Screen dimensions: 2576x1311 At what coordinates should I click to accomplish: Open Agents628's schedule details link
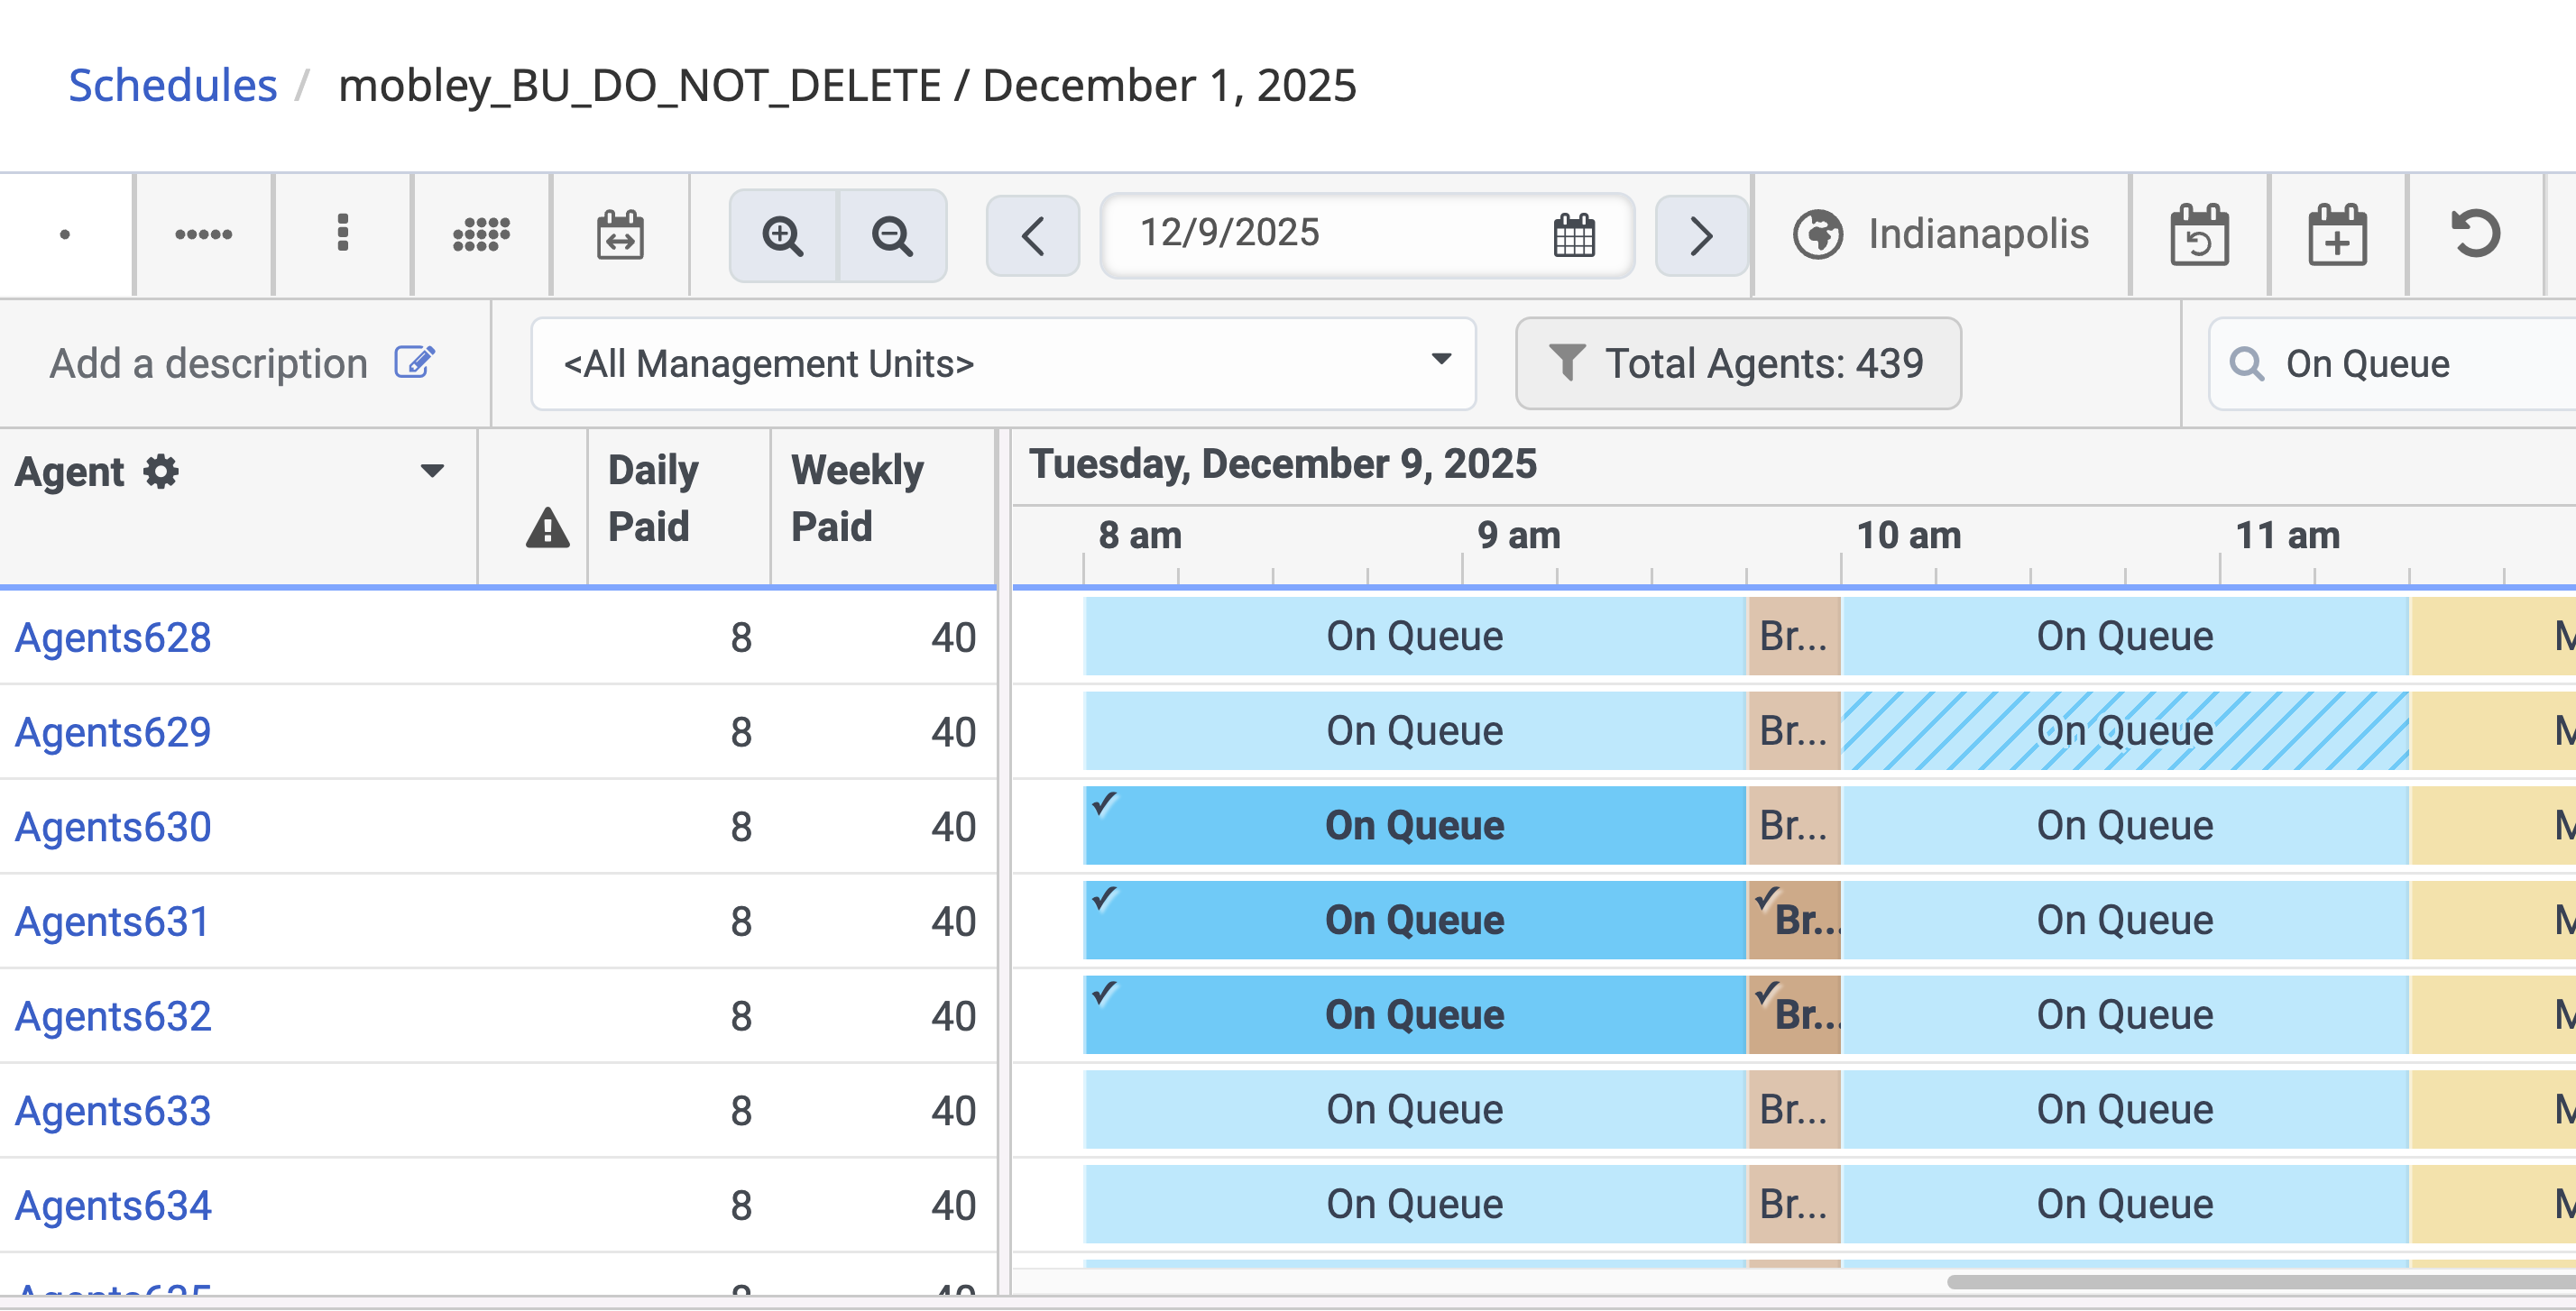pos(112,637)
